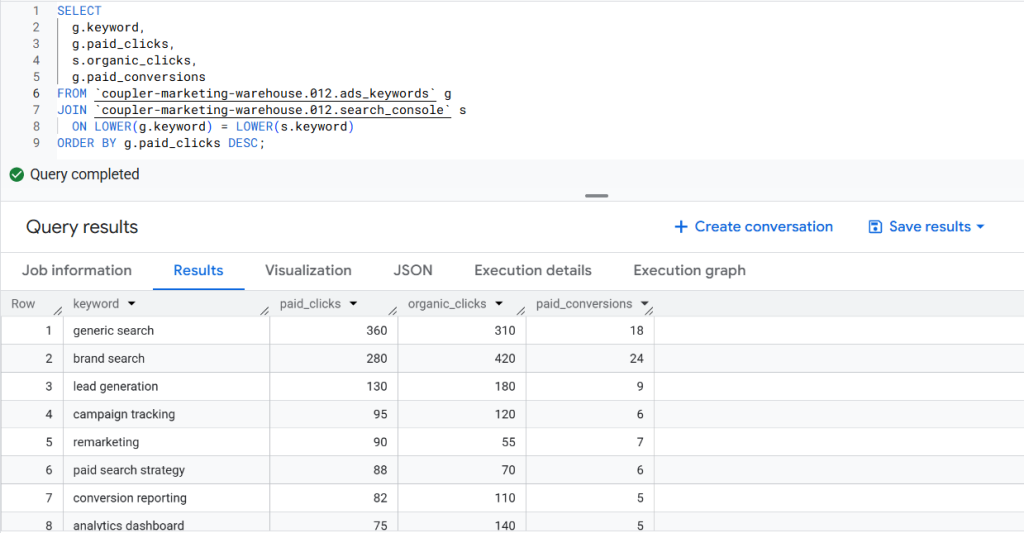The image size is (1024, 533).
Task: Click the organic_clicks column resize handle
Action: click(x=521, y=310)
